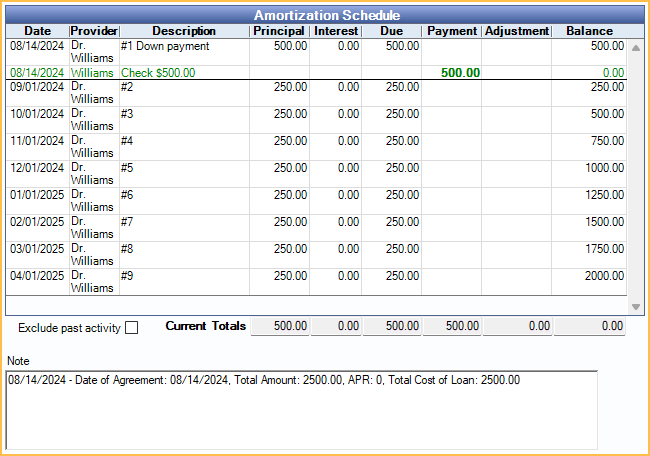Viewport: 650px width, 456px height.
Task: Click inside the Note text box
Action: pyautogui.click(x=301, y=410)
